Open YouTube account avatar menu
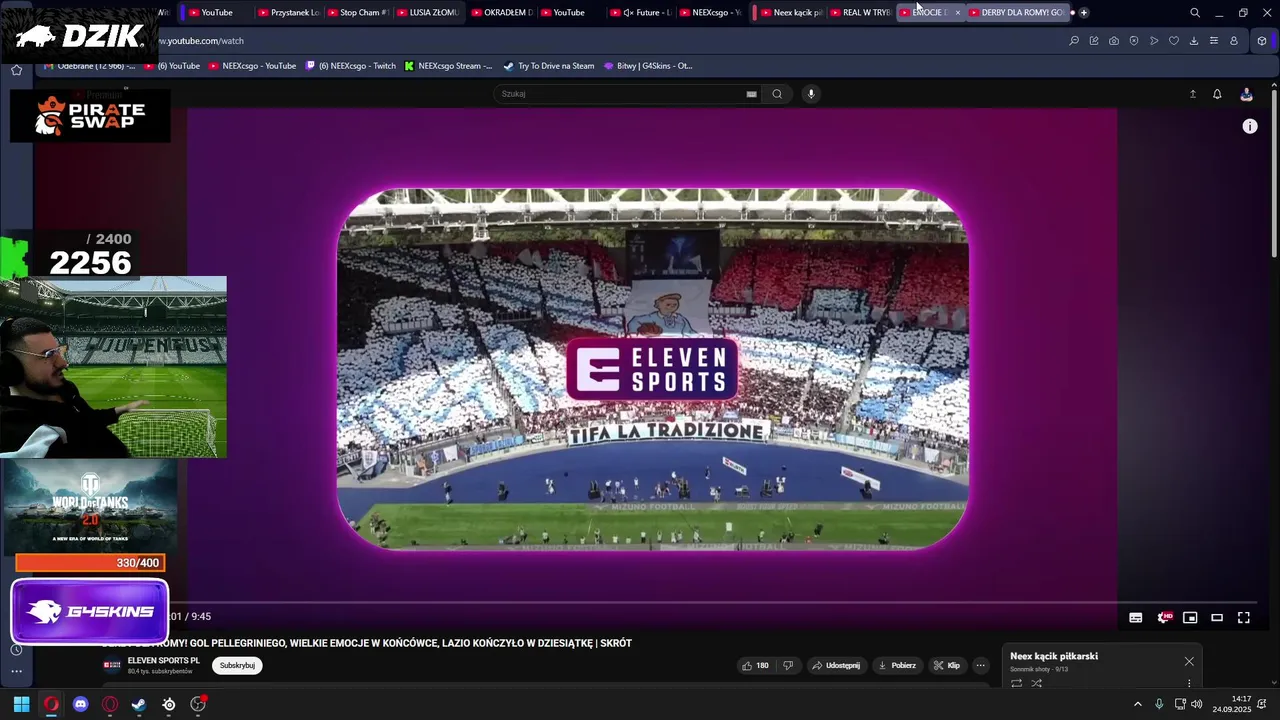 [1246, 94]
